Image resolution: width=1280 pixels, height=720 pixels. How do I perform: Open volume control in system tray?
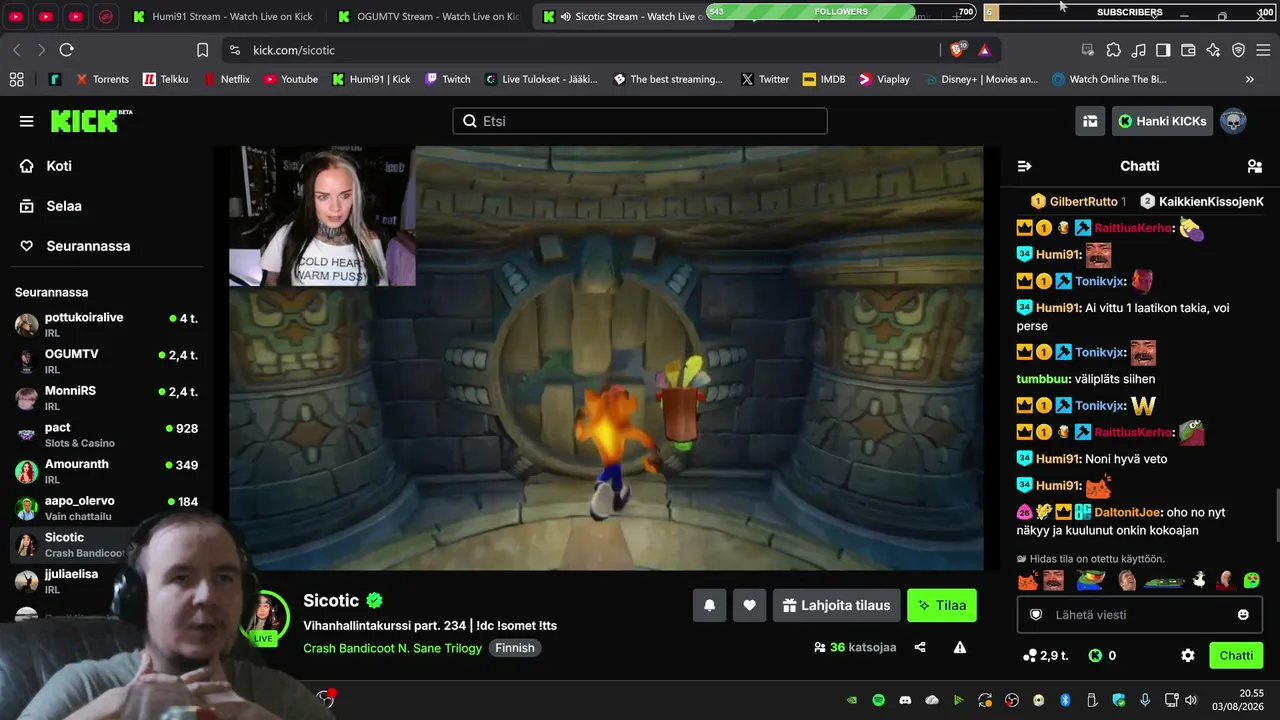pos(1190,700)
